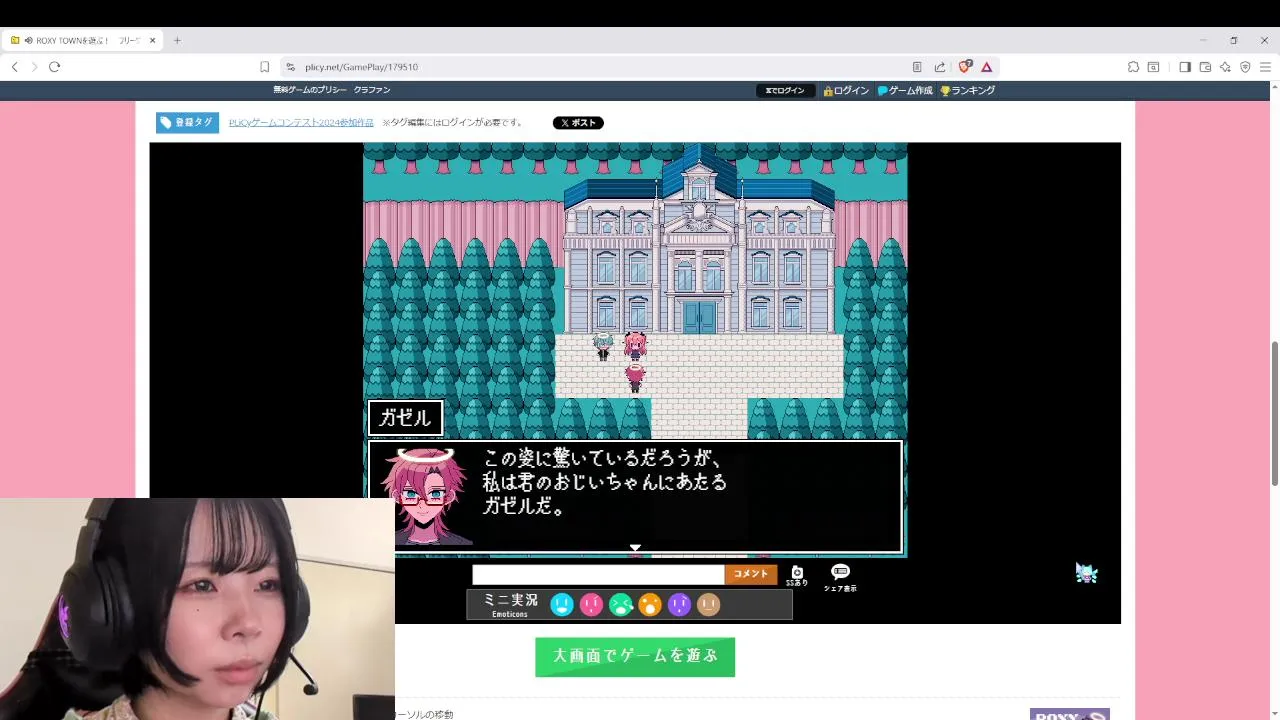Open Leo AI sparkle icon
1280x720 pixels.
point(1225,67)
